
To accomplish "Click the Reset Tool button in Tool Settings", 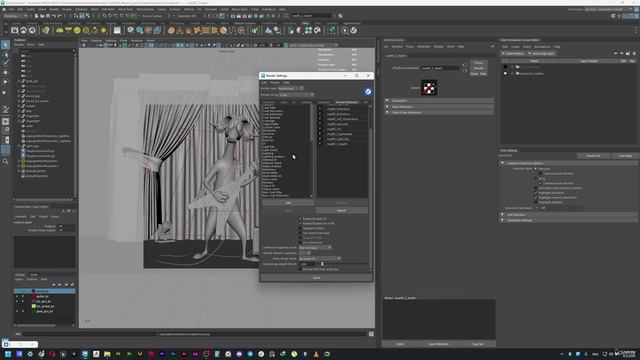I will click(593, 156).
